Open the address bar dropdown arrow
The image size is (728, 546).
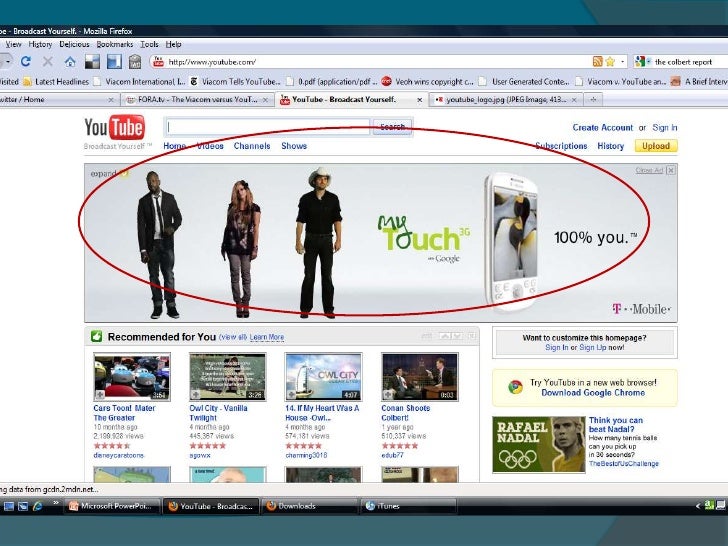(x=623, y=61)
